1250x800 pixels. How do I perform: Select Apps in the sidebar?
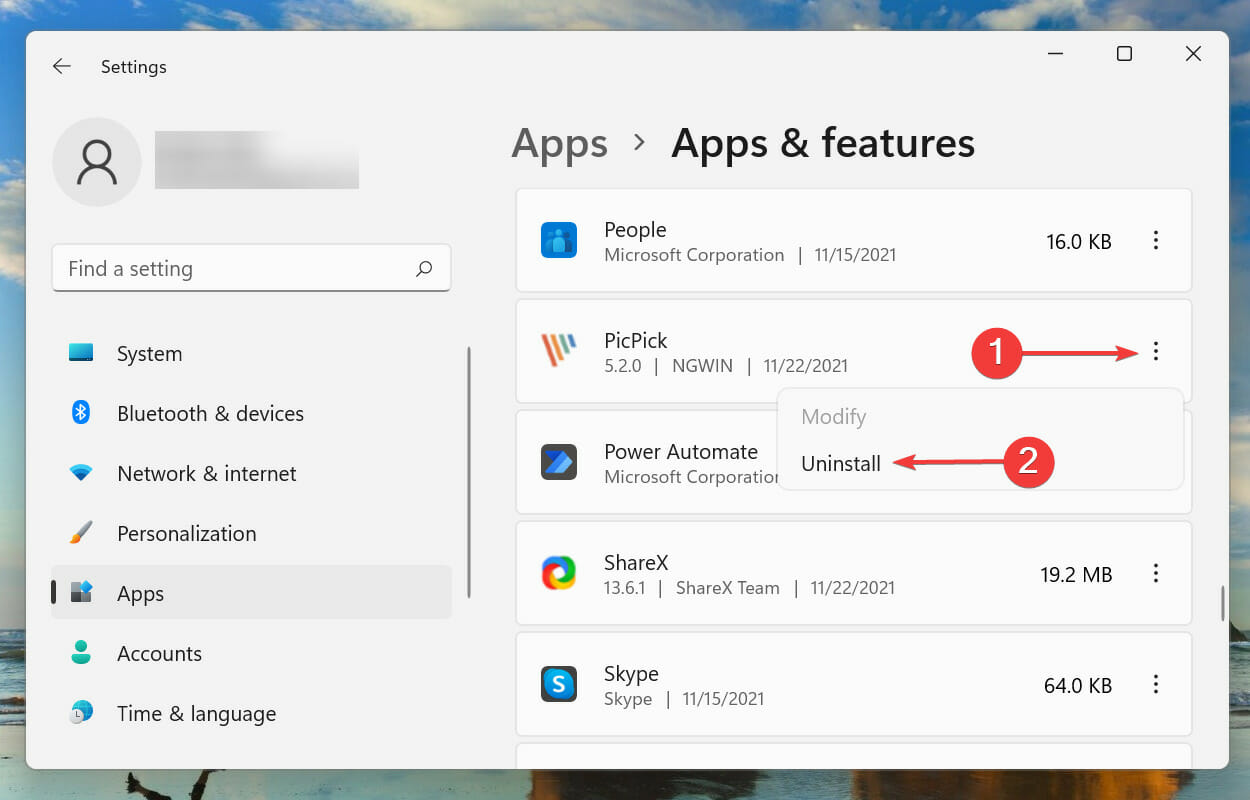pos(251,593)
